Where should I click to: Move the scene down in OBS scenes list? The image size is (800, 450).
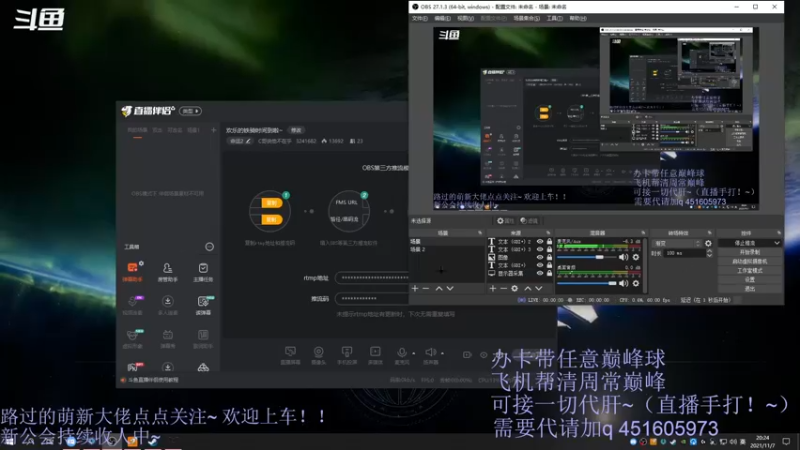pos(450,288)
